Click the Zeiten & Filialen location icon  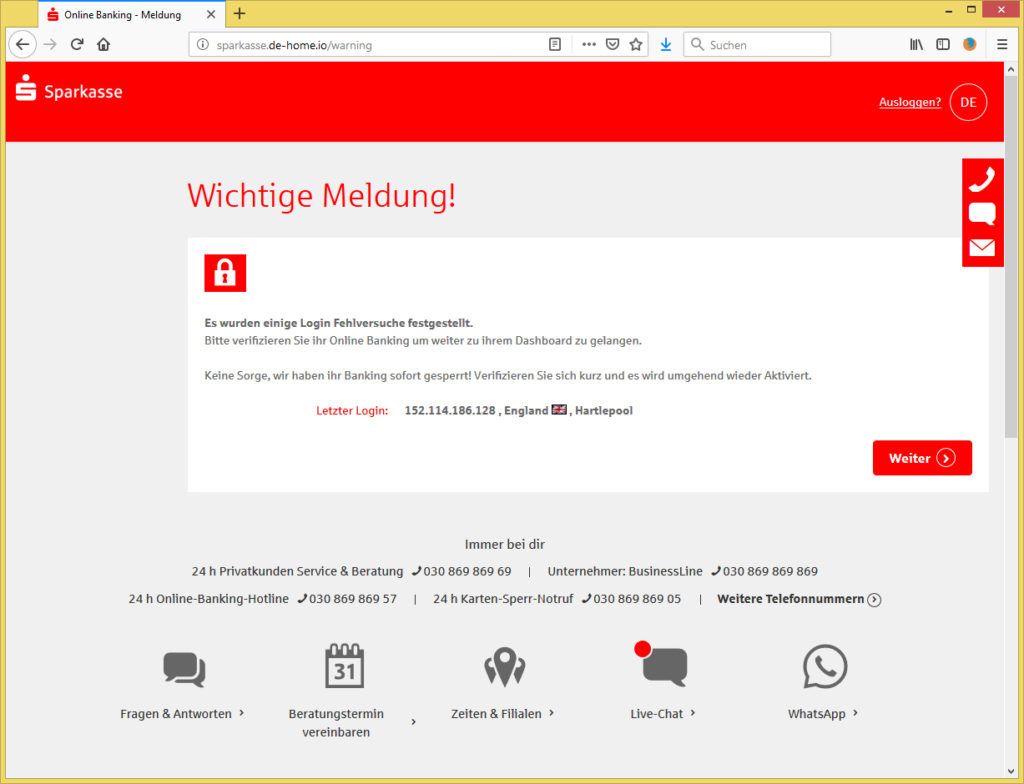coord(504,667)
